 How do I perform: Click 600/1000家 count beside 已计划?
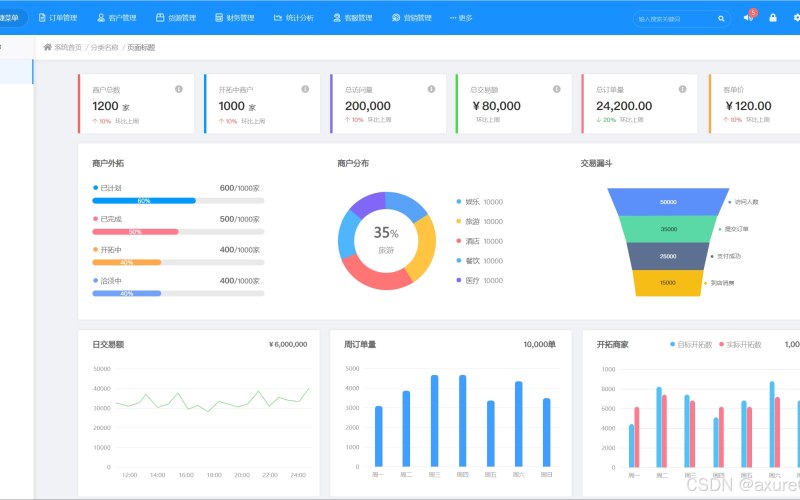point(240,188)
